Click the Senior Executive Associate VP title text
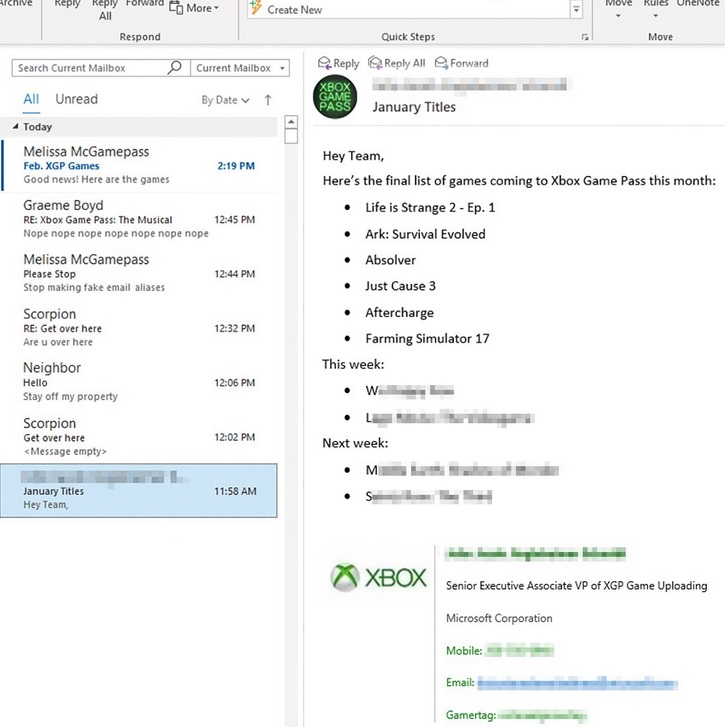The height and width of the screenshot is (727, 725). (x=577, y=586)
